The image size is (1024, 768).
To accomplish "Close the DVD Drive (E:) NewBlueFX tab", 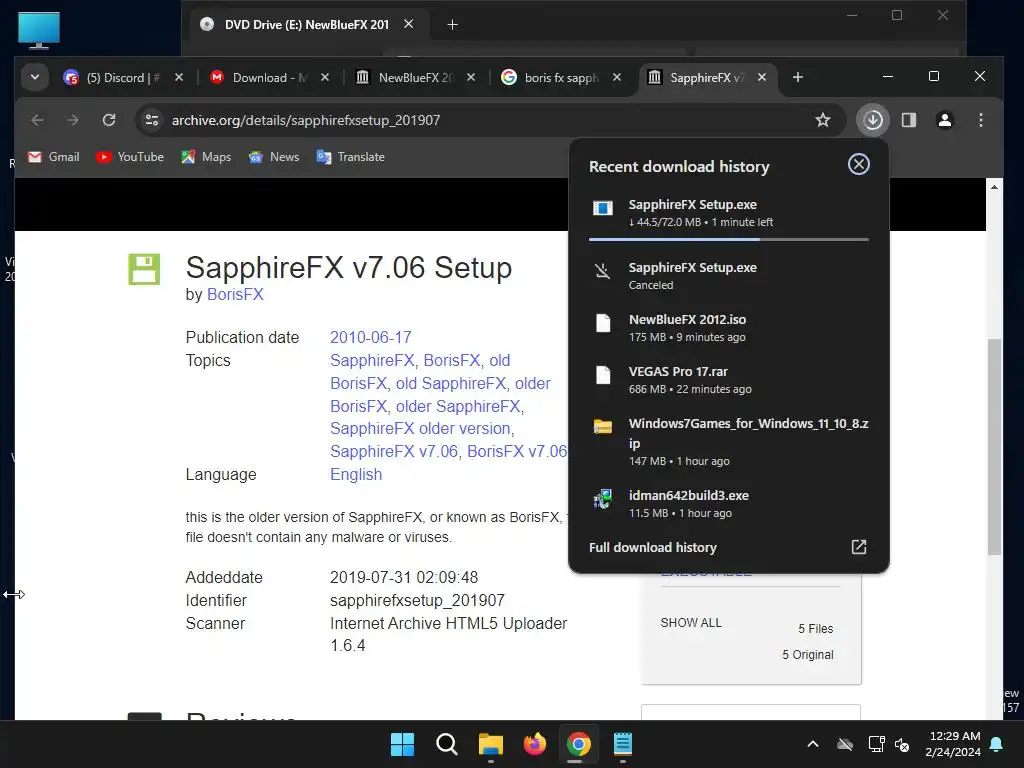I will click(x=409, y=24).
